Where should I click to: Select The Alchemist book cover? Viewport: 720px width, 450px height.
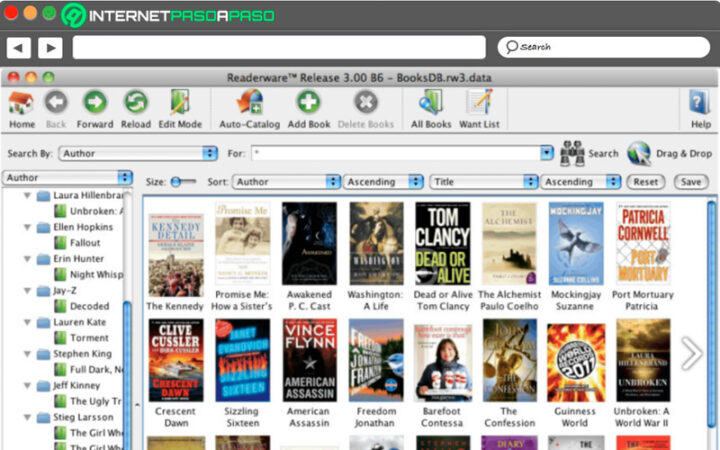[x=509, y=243]
